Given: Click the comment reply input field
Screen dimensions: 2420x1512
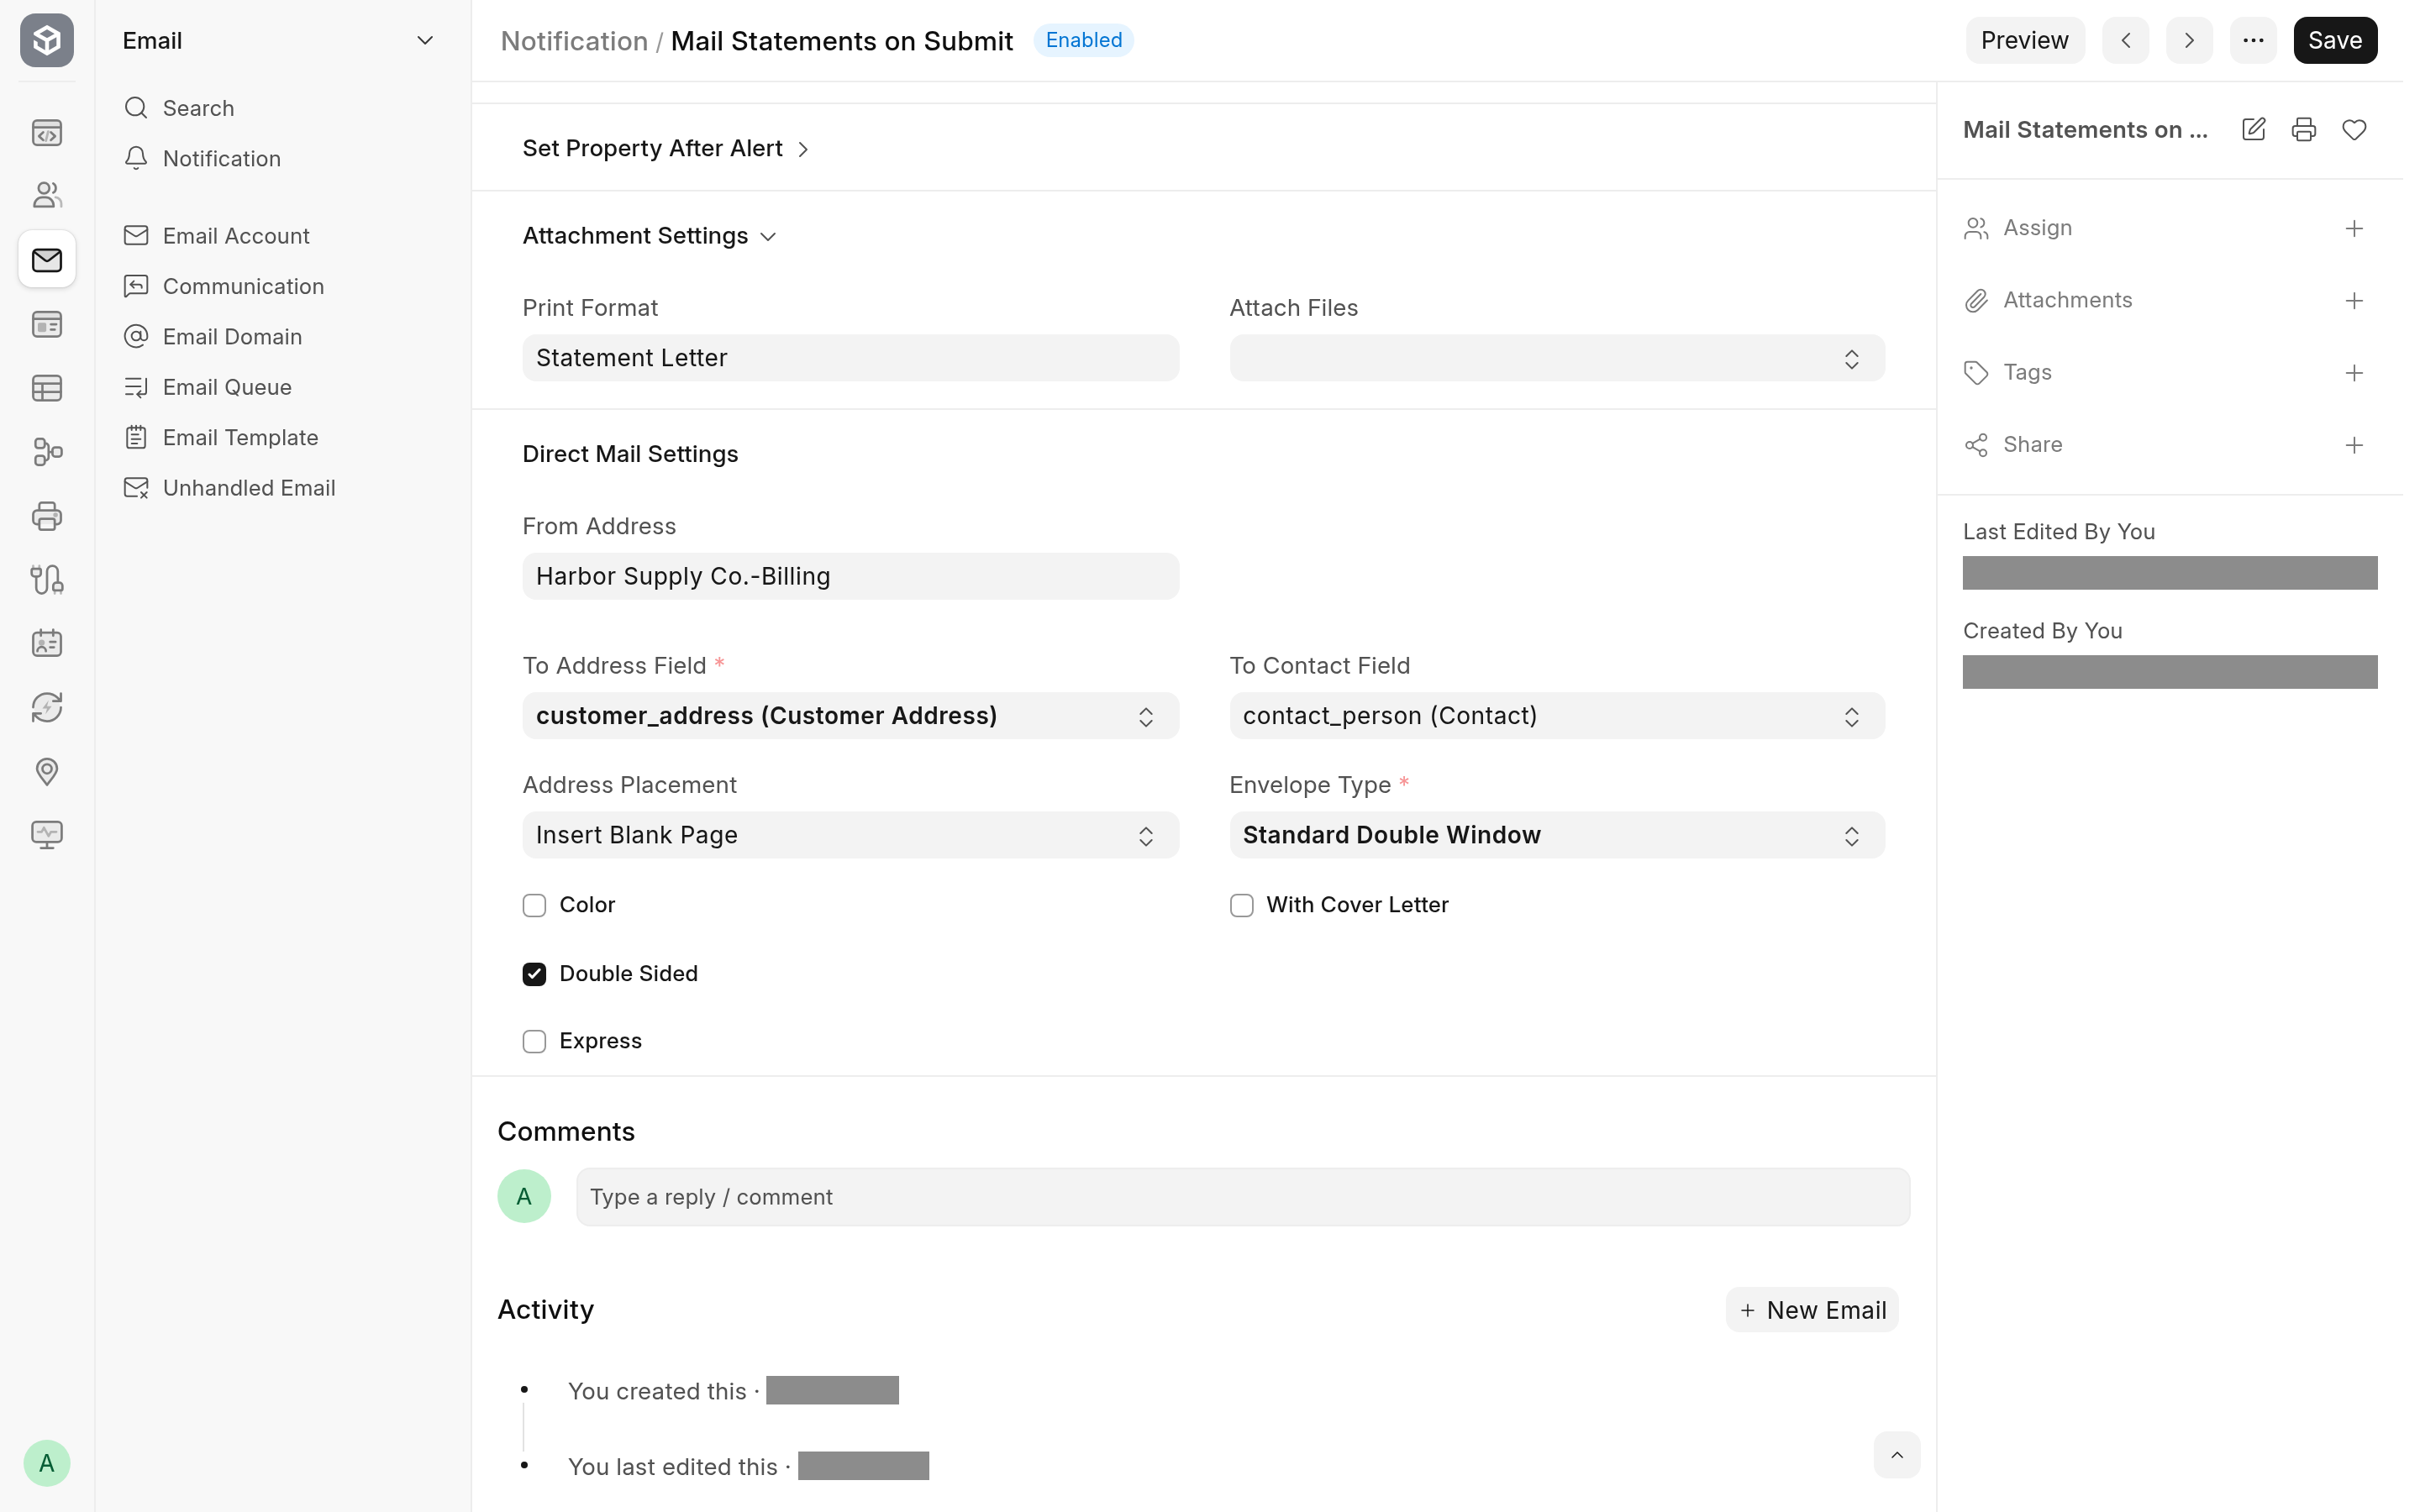Looking at the screenshot, I should pyautogui.click(x=1243, y=1197).
